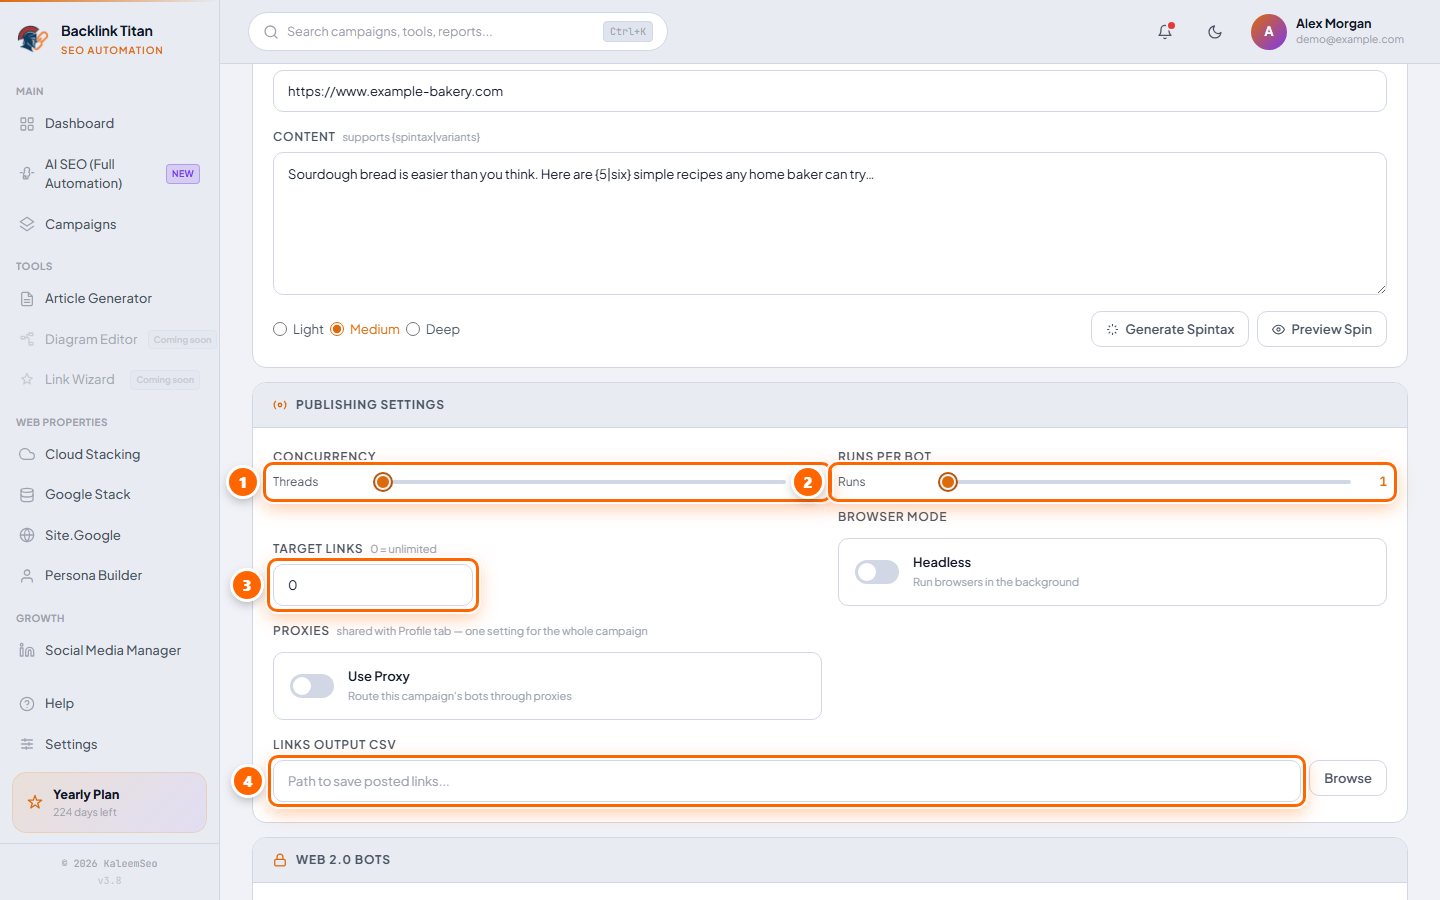Click the Yearly Plan star icon
This screenshot has height=900, width=1440.
[x=35, y=803]
